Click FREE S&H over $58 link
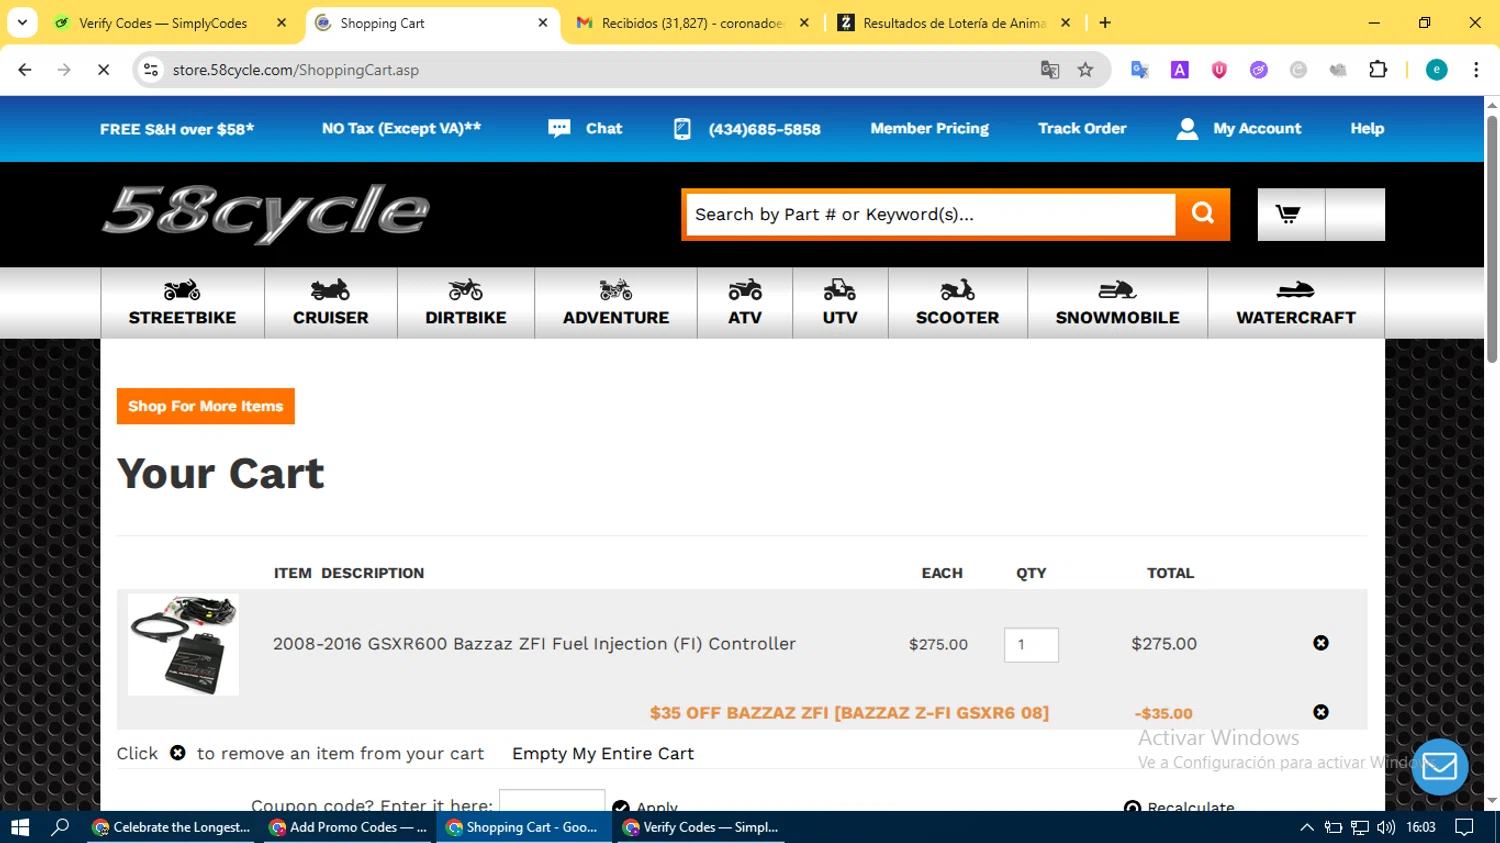 [177, 129]
